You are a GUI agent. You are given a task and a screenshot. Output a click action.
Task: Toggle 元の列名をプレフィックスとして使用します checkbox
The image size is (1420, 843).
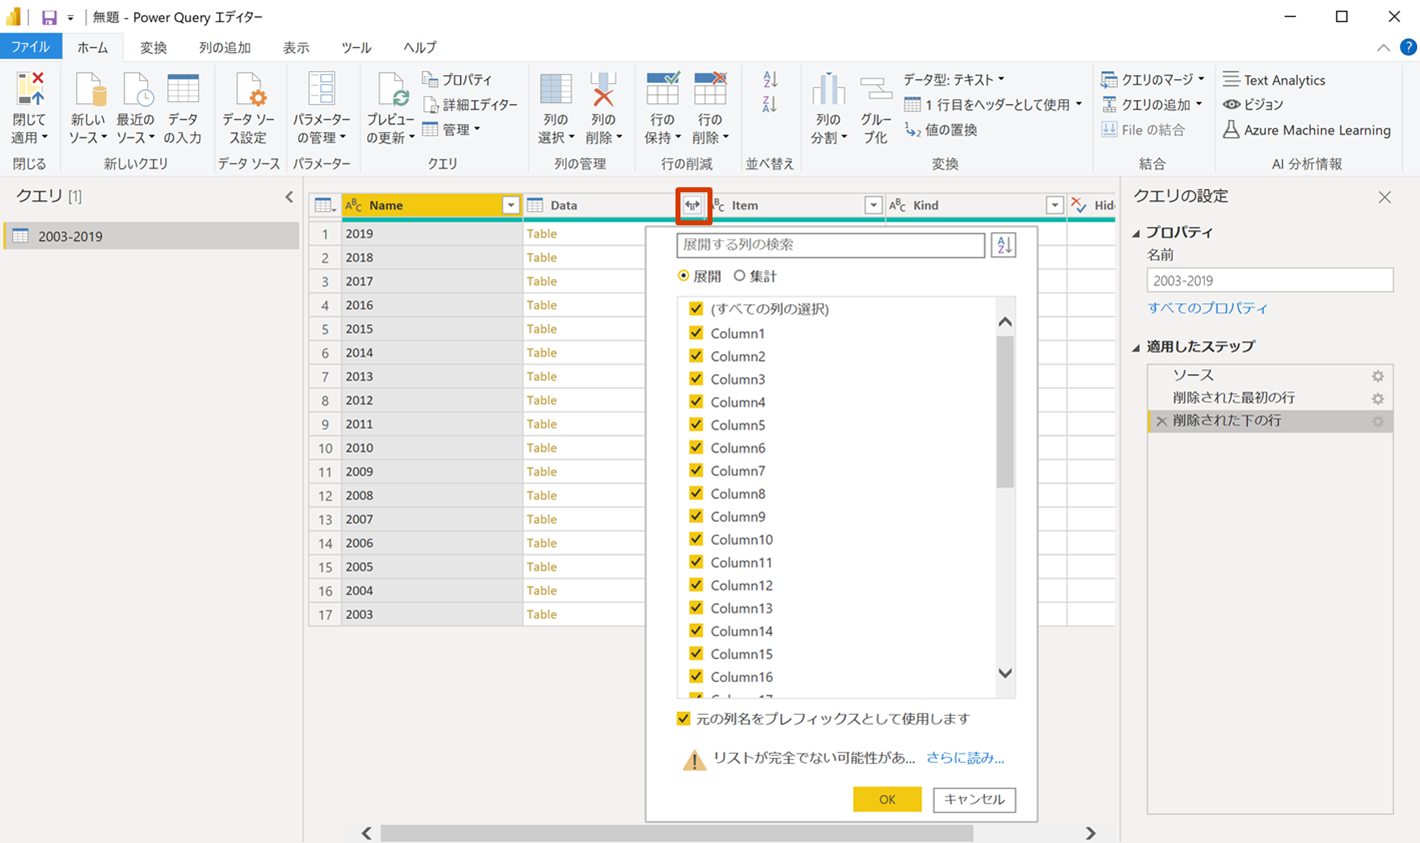coord(684,719)
